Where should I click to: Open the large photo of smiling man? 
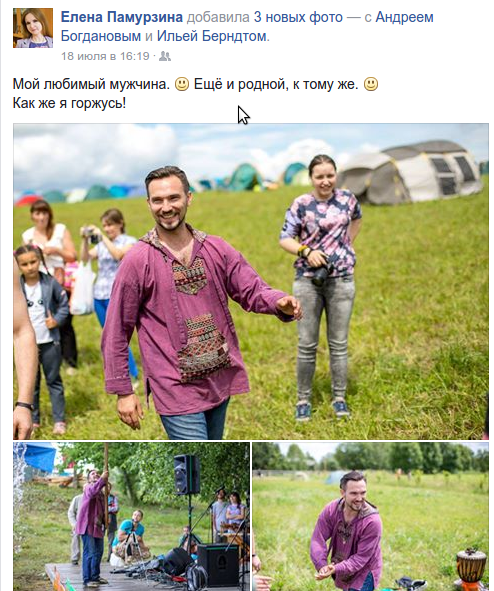coord(251,281)
